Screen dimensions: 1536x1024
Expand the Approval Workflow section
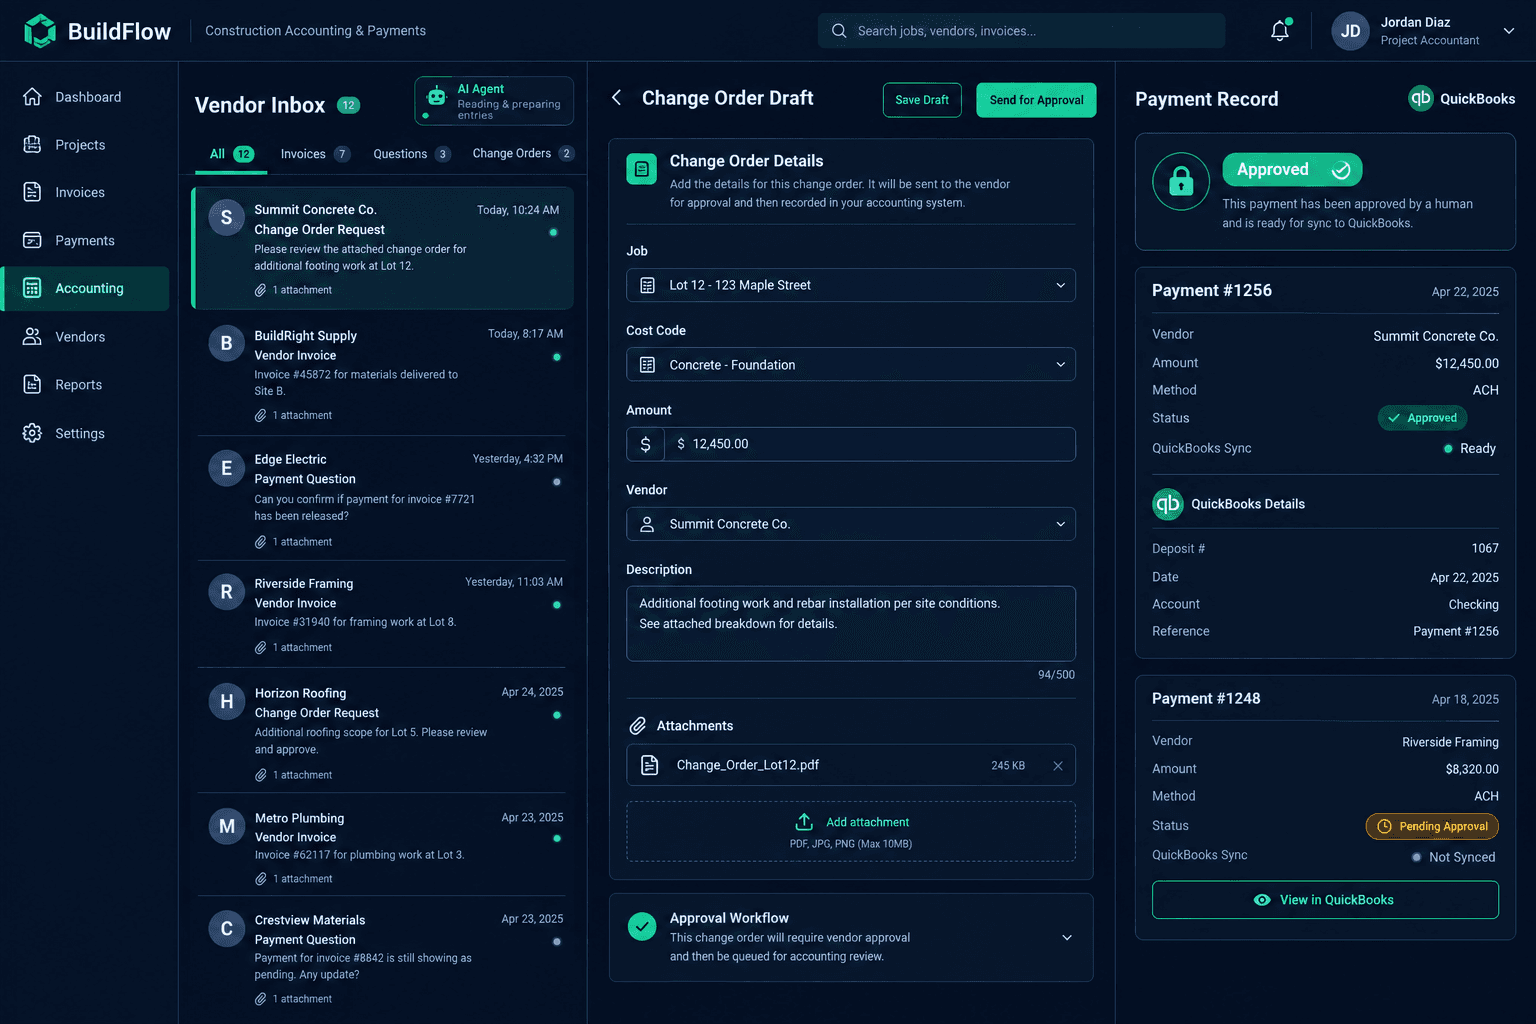click(1067, 937)
